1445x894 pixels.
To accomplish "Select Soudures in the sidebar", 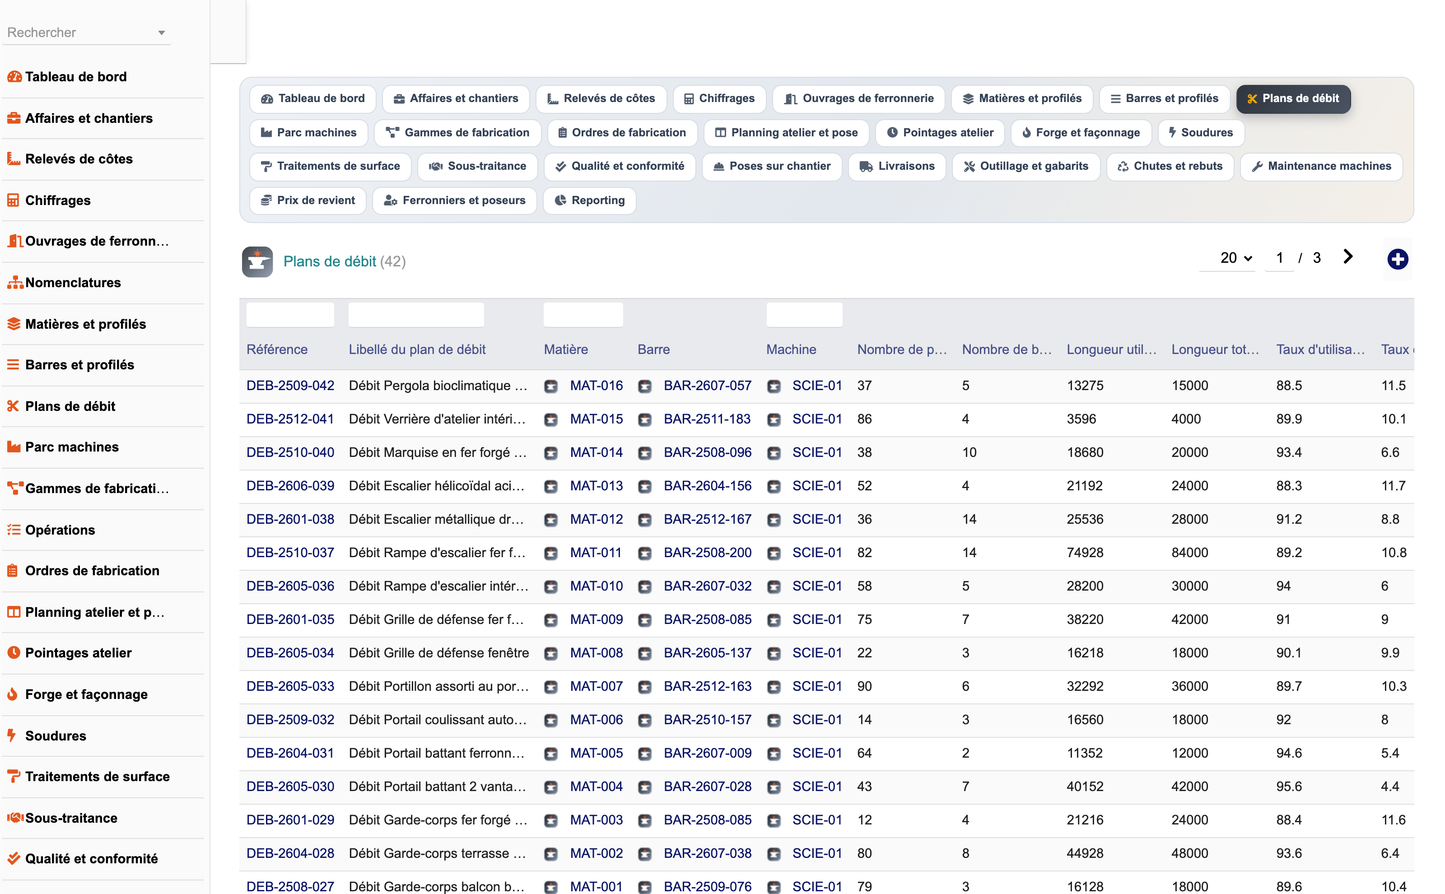I will point(56,736).
